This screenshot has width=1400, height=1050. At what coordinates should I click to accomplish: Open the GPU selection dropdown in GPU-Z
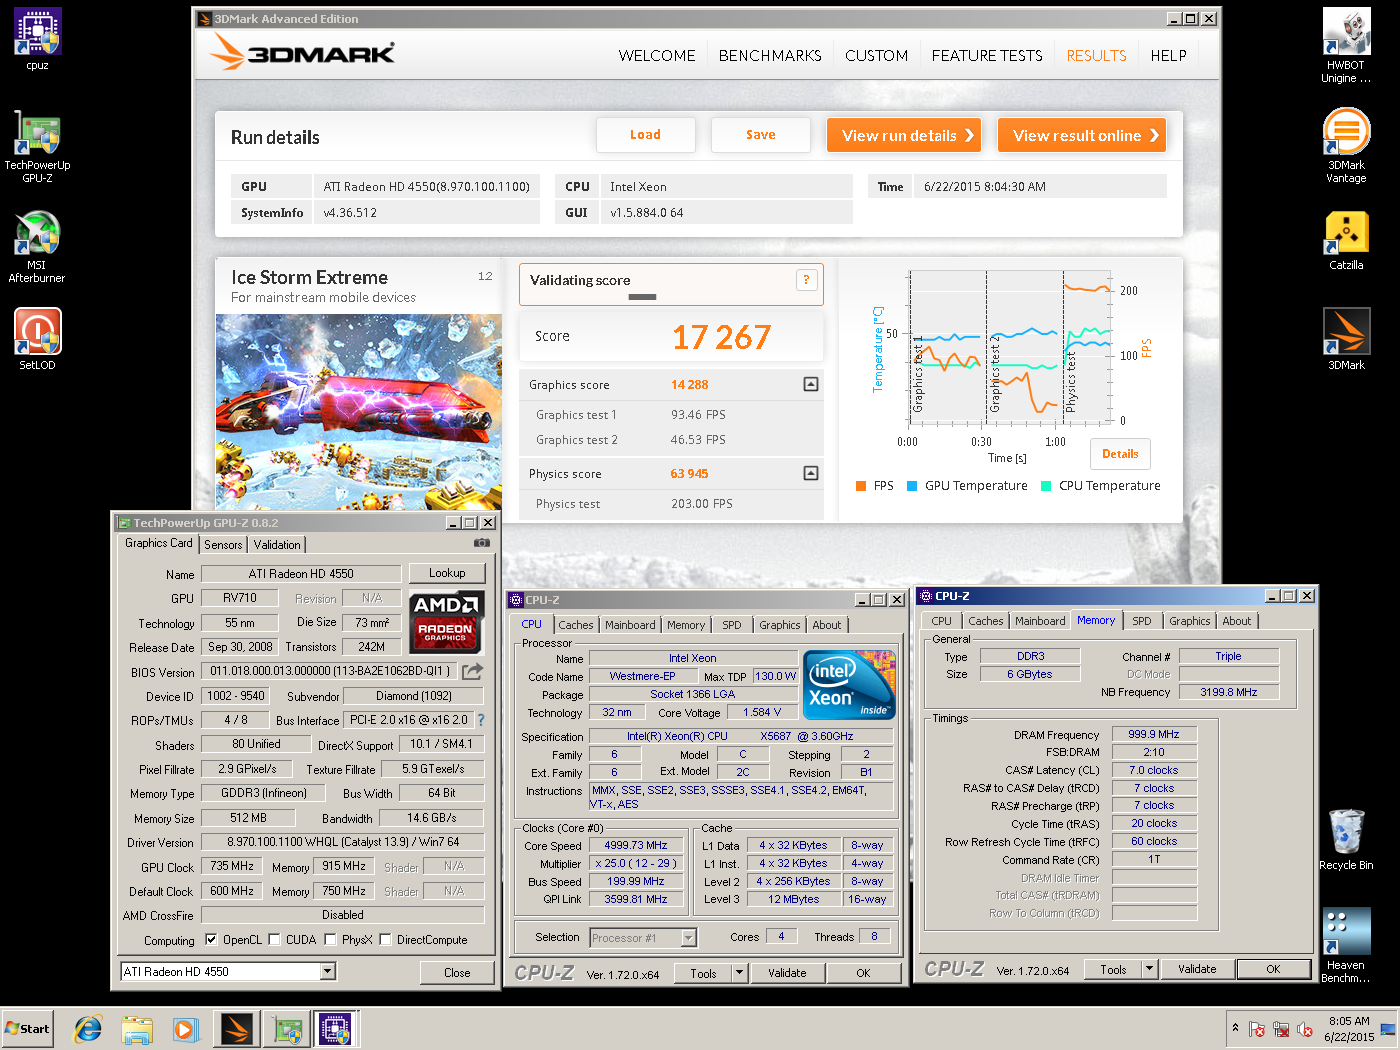click(327, 971)
